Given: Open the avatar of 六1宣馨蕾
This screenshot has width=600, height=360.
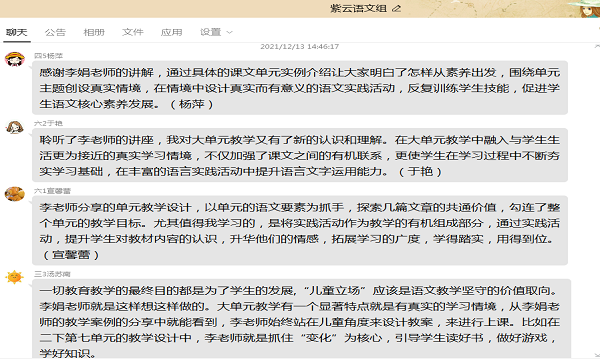Looking at the screenshot, I should pyautogui.click(x=15, y=194).
